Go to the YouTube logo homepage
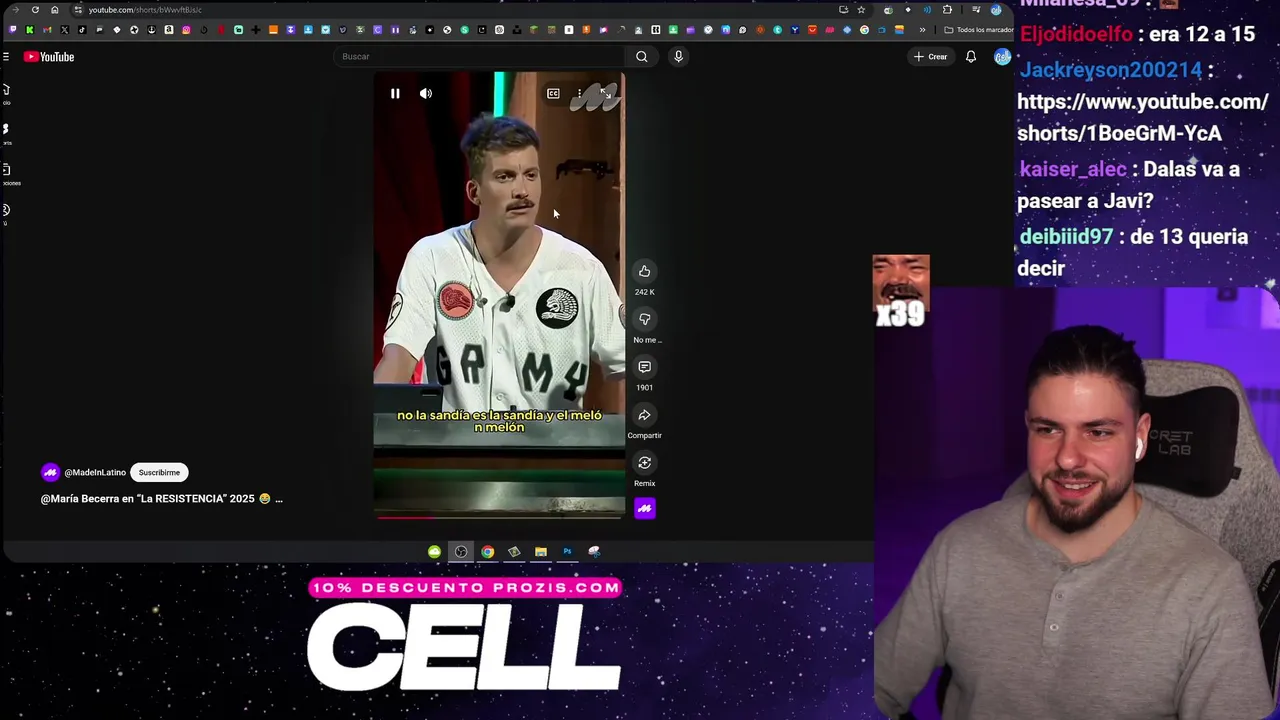This screenshot has height=720, width=1280. click(49, 57)
